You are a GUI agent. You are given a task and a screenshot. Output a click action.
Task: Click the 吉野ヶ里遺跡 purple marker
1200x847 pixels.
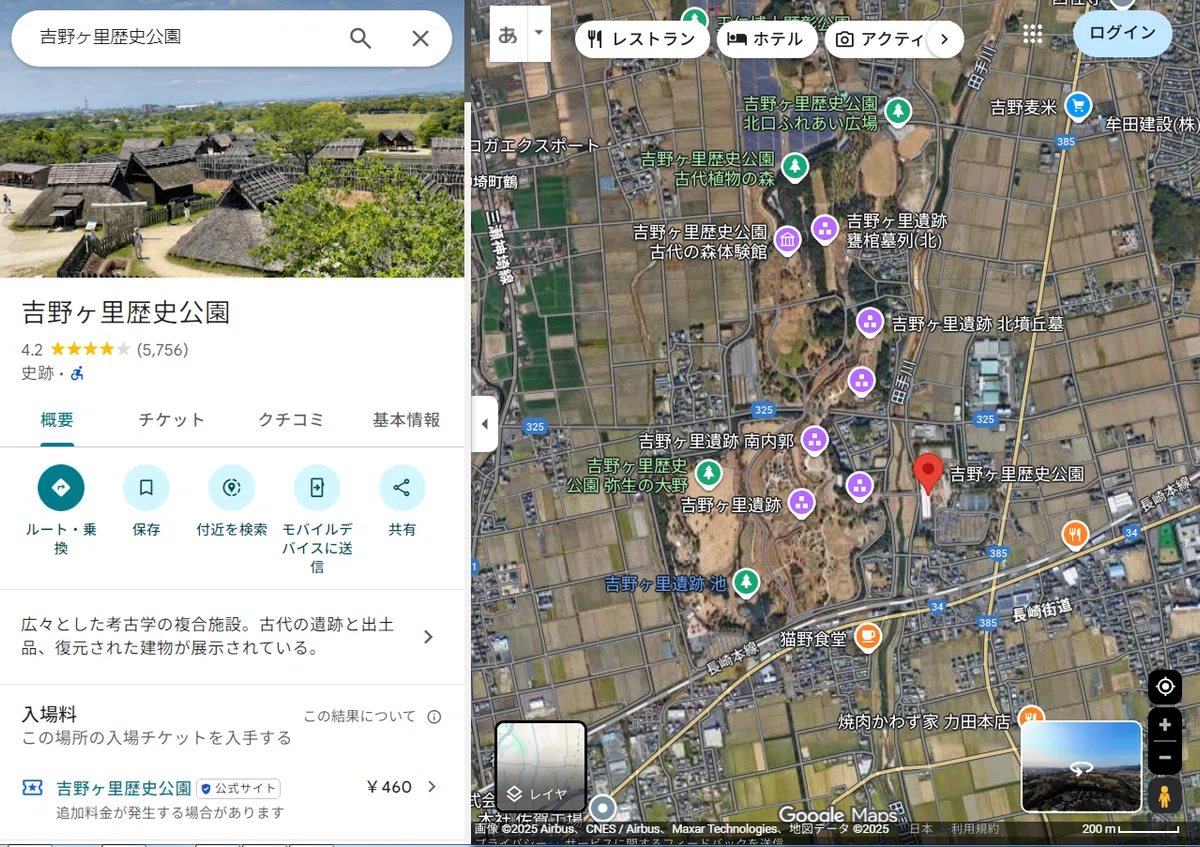801,503
